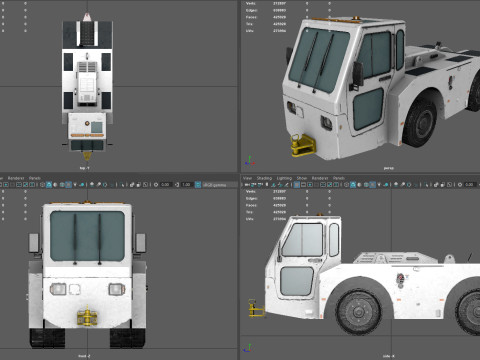Click Exposure reset icon in side view toolbar

coord(460,184)
